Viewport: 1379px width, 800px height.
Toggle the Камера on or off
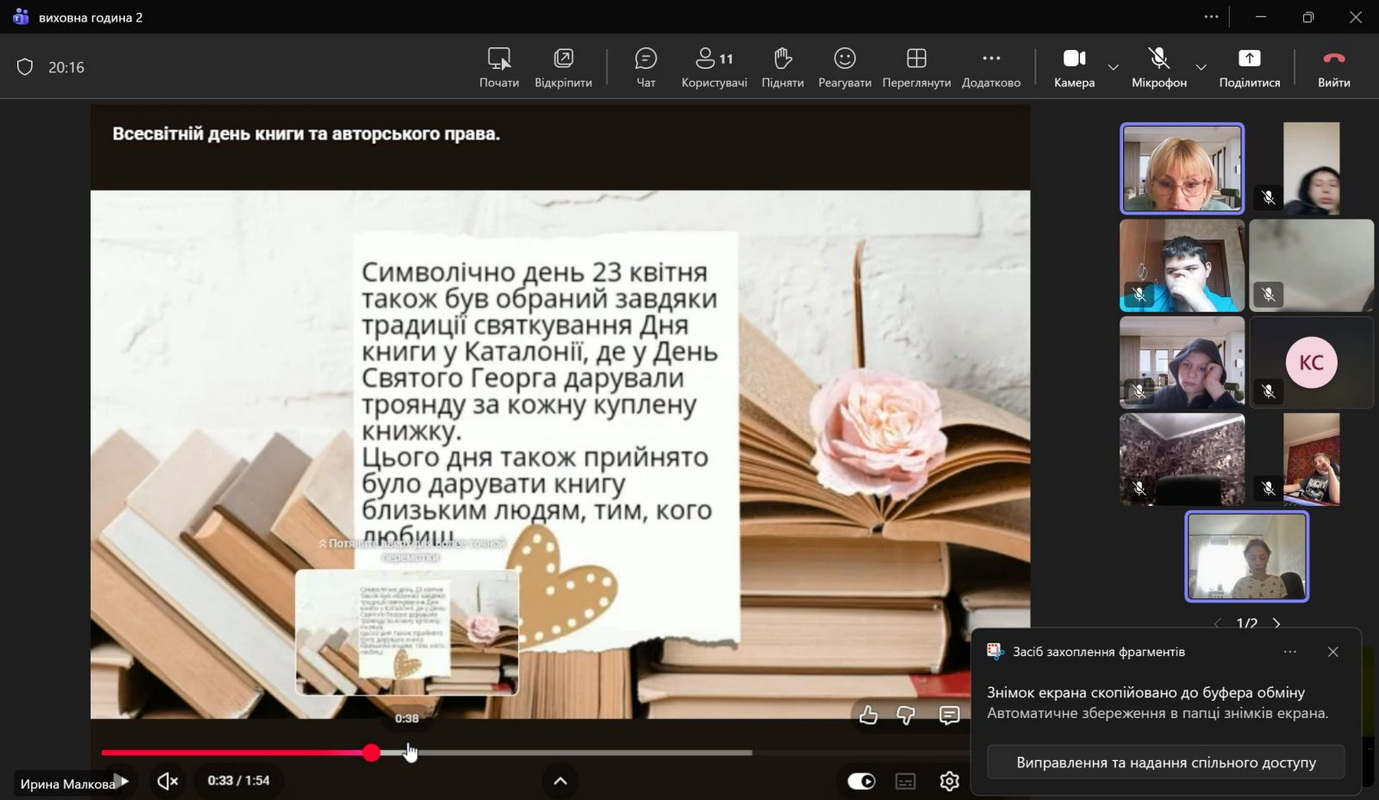1074,67
